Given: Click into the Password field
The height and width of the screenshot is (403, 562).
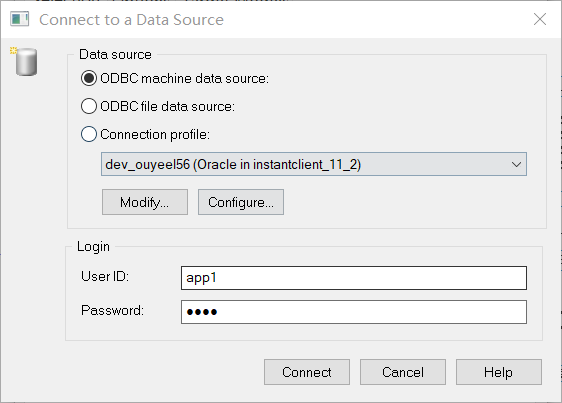Looking at the screenshot, I should pos(354,312).
